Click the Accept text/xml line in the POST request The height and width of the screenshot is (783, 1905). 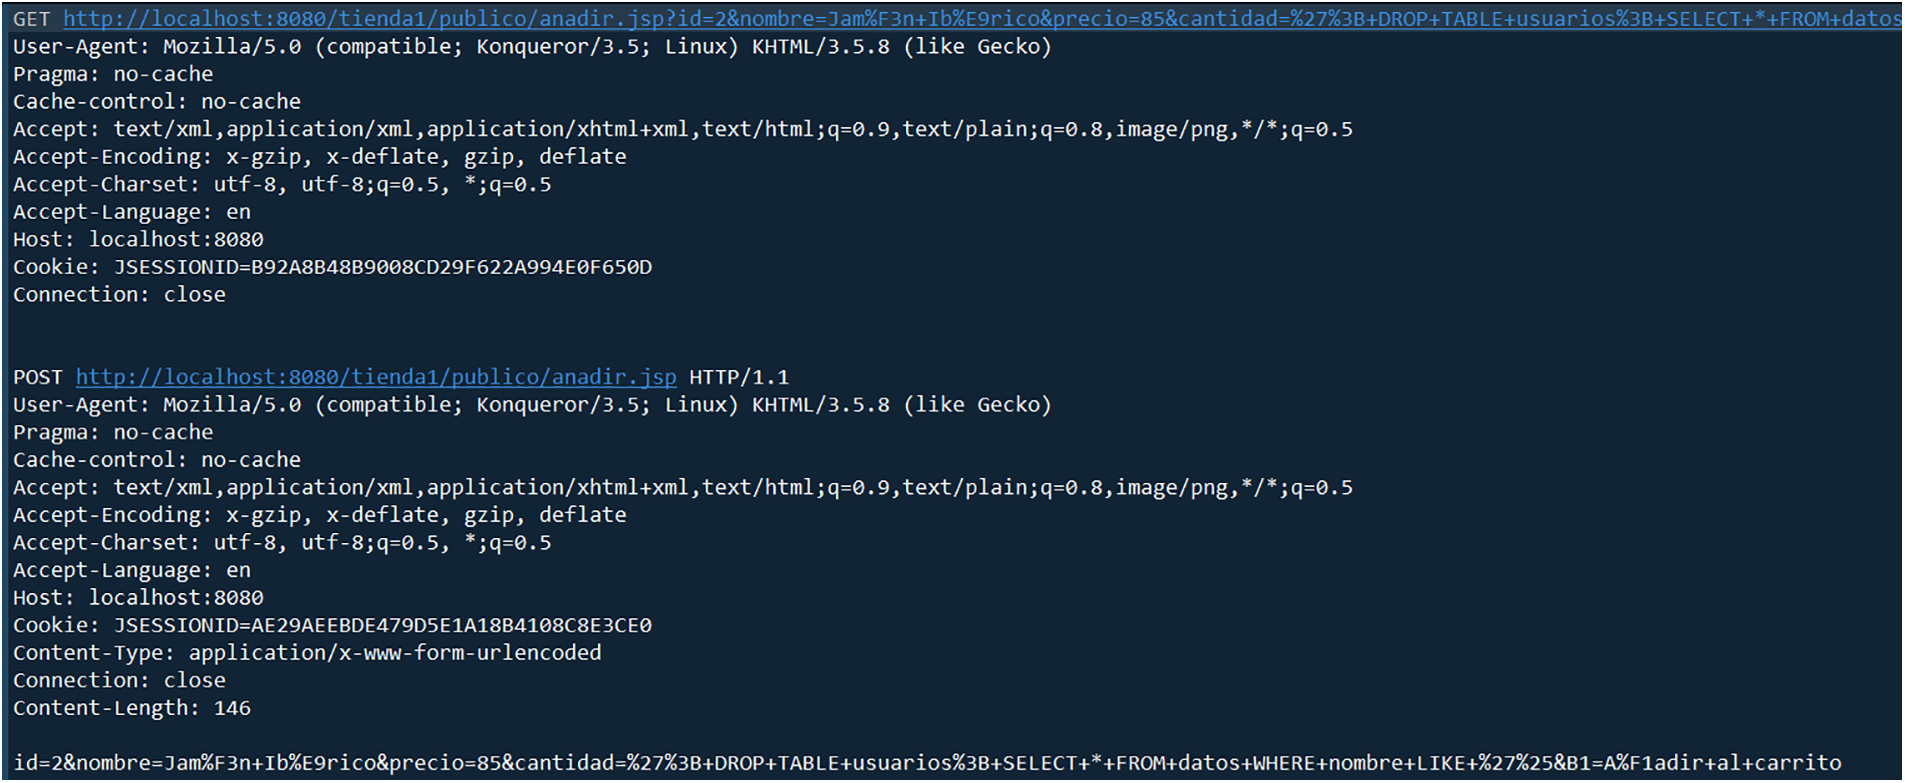coord(682,488)
